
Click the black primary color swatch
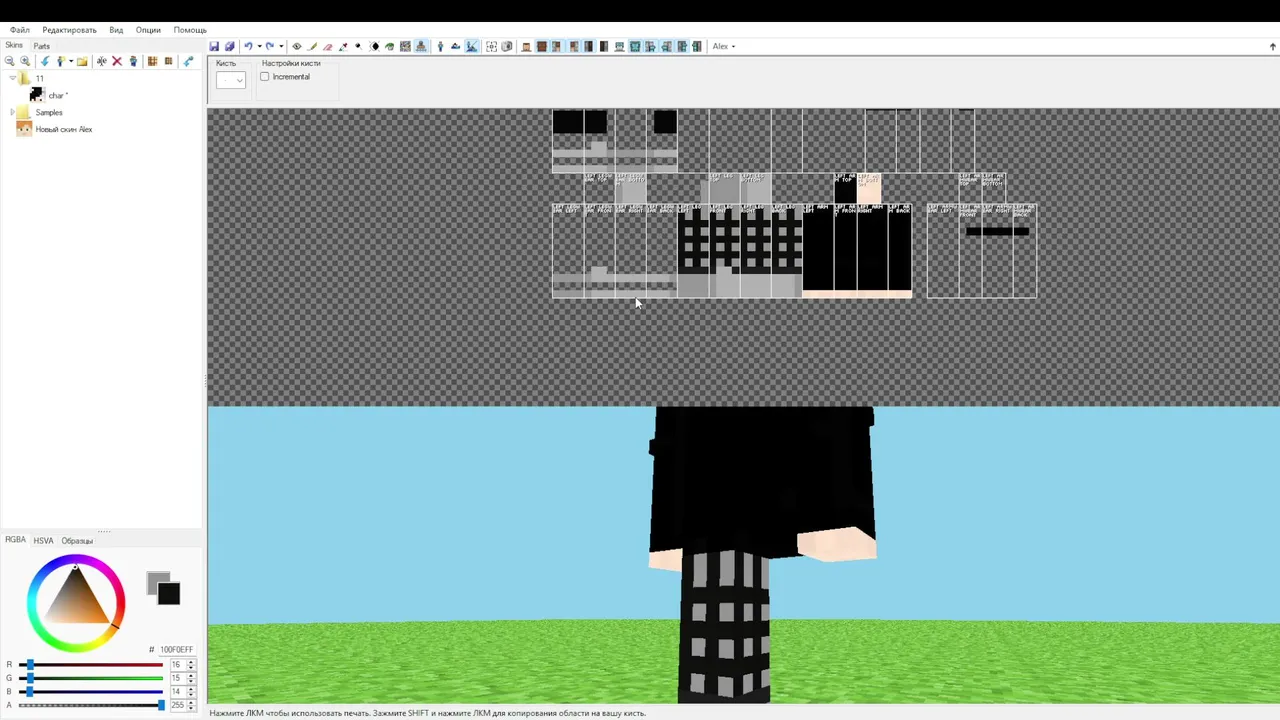[x=168, y=593]
